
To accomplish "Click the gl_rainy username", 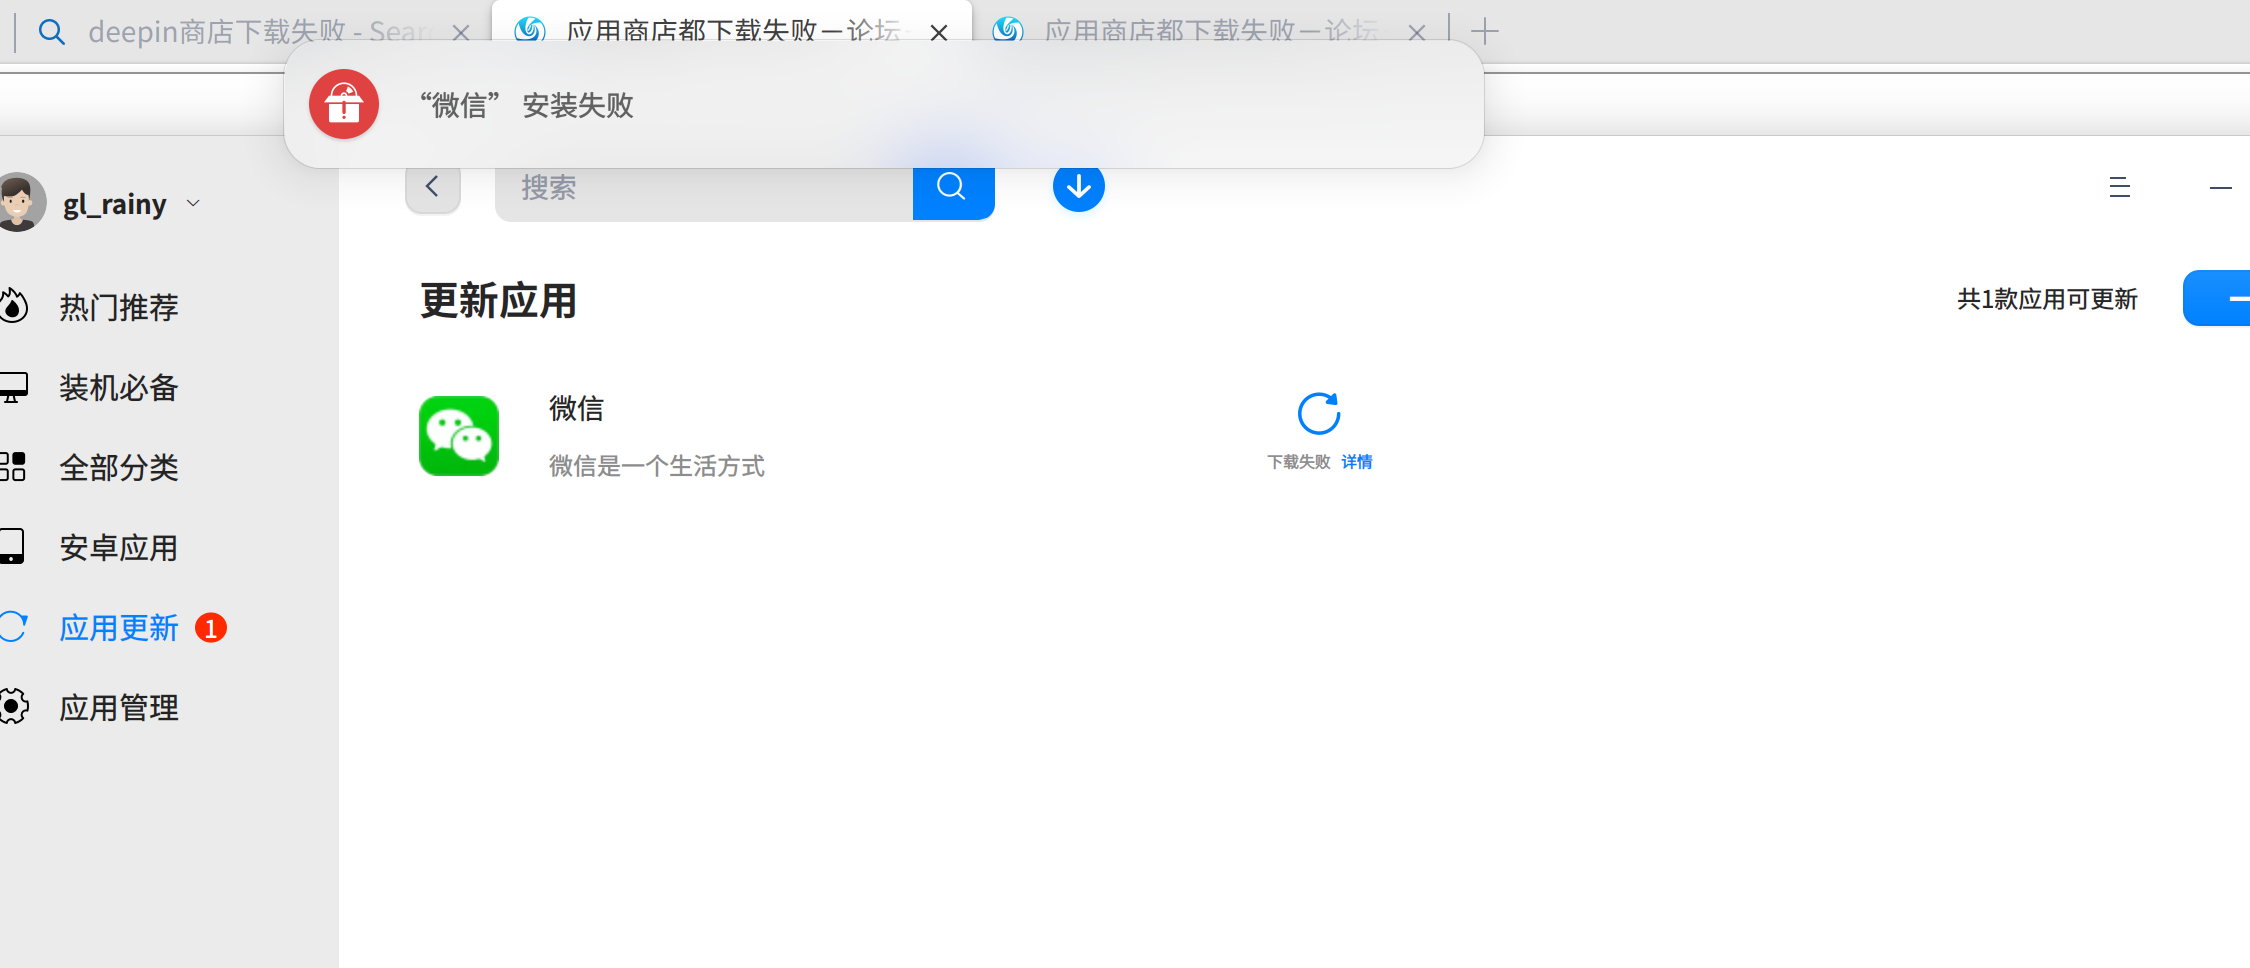I will (x=115, y=204).
